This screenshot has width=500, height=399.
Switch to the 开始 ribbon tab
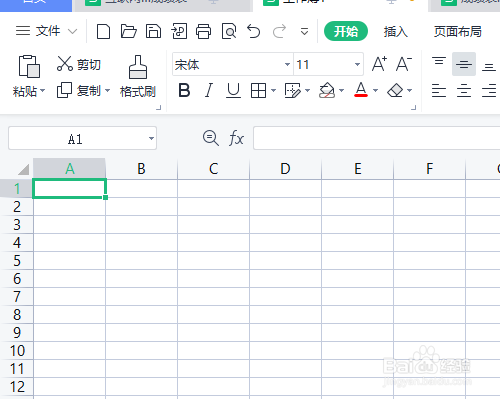[x=346, y=31]
